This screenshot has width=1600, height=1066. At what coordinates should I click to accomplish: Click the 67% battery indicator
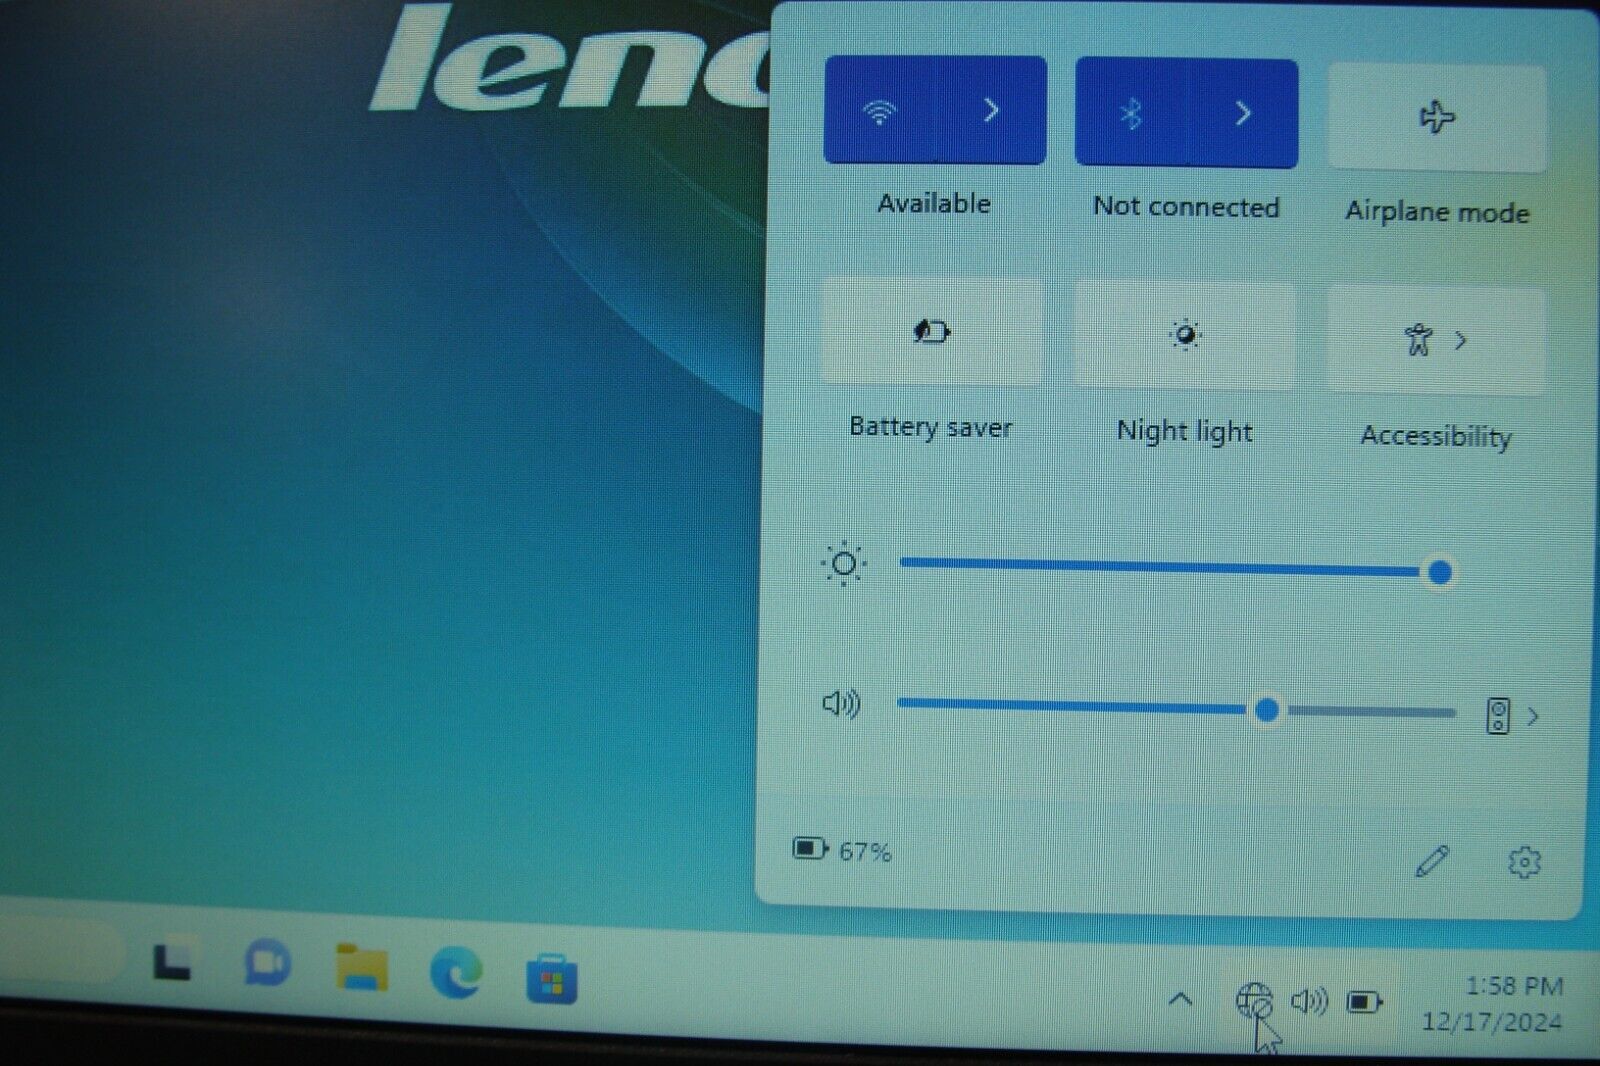[842, 851]
